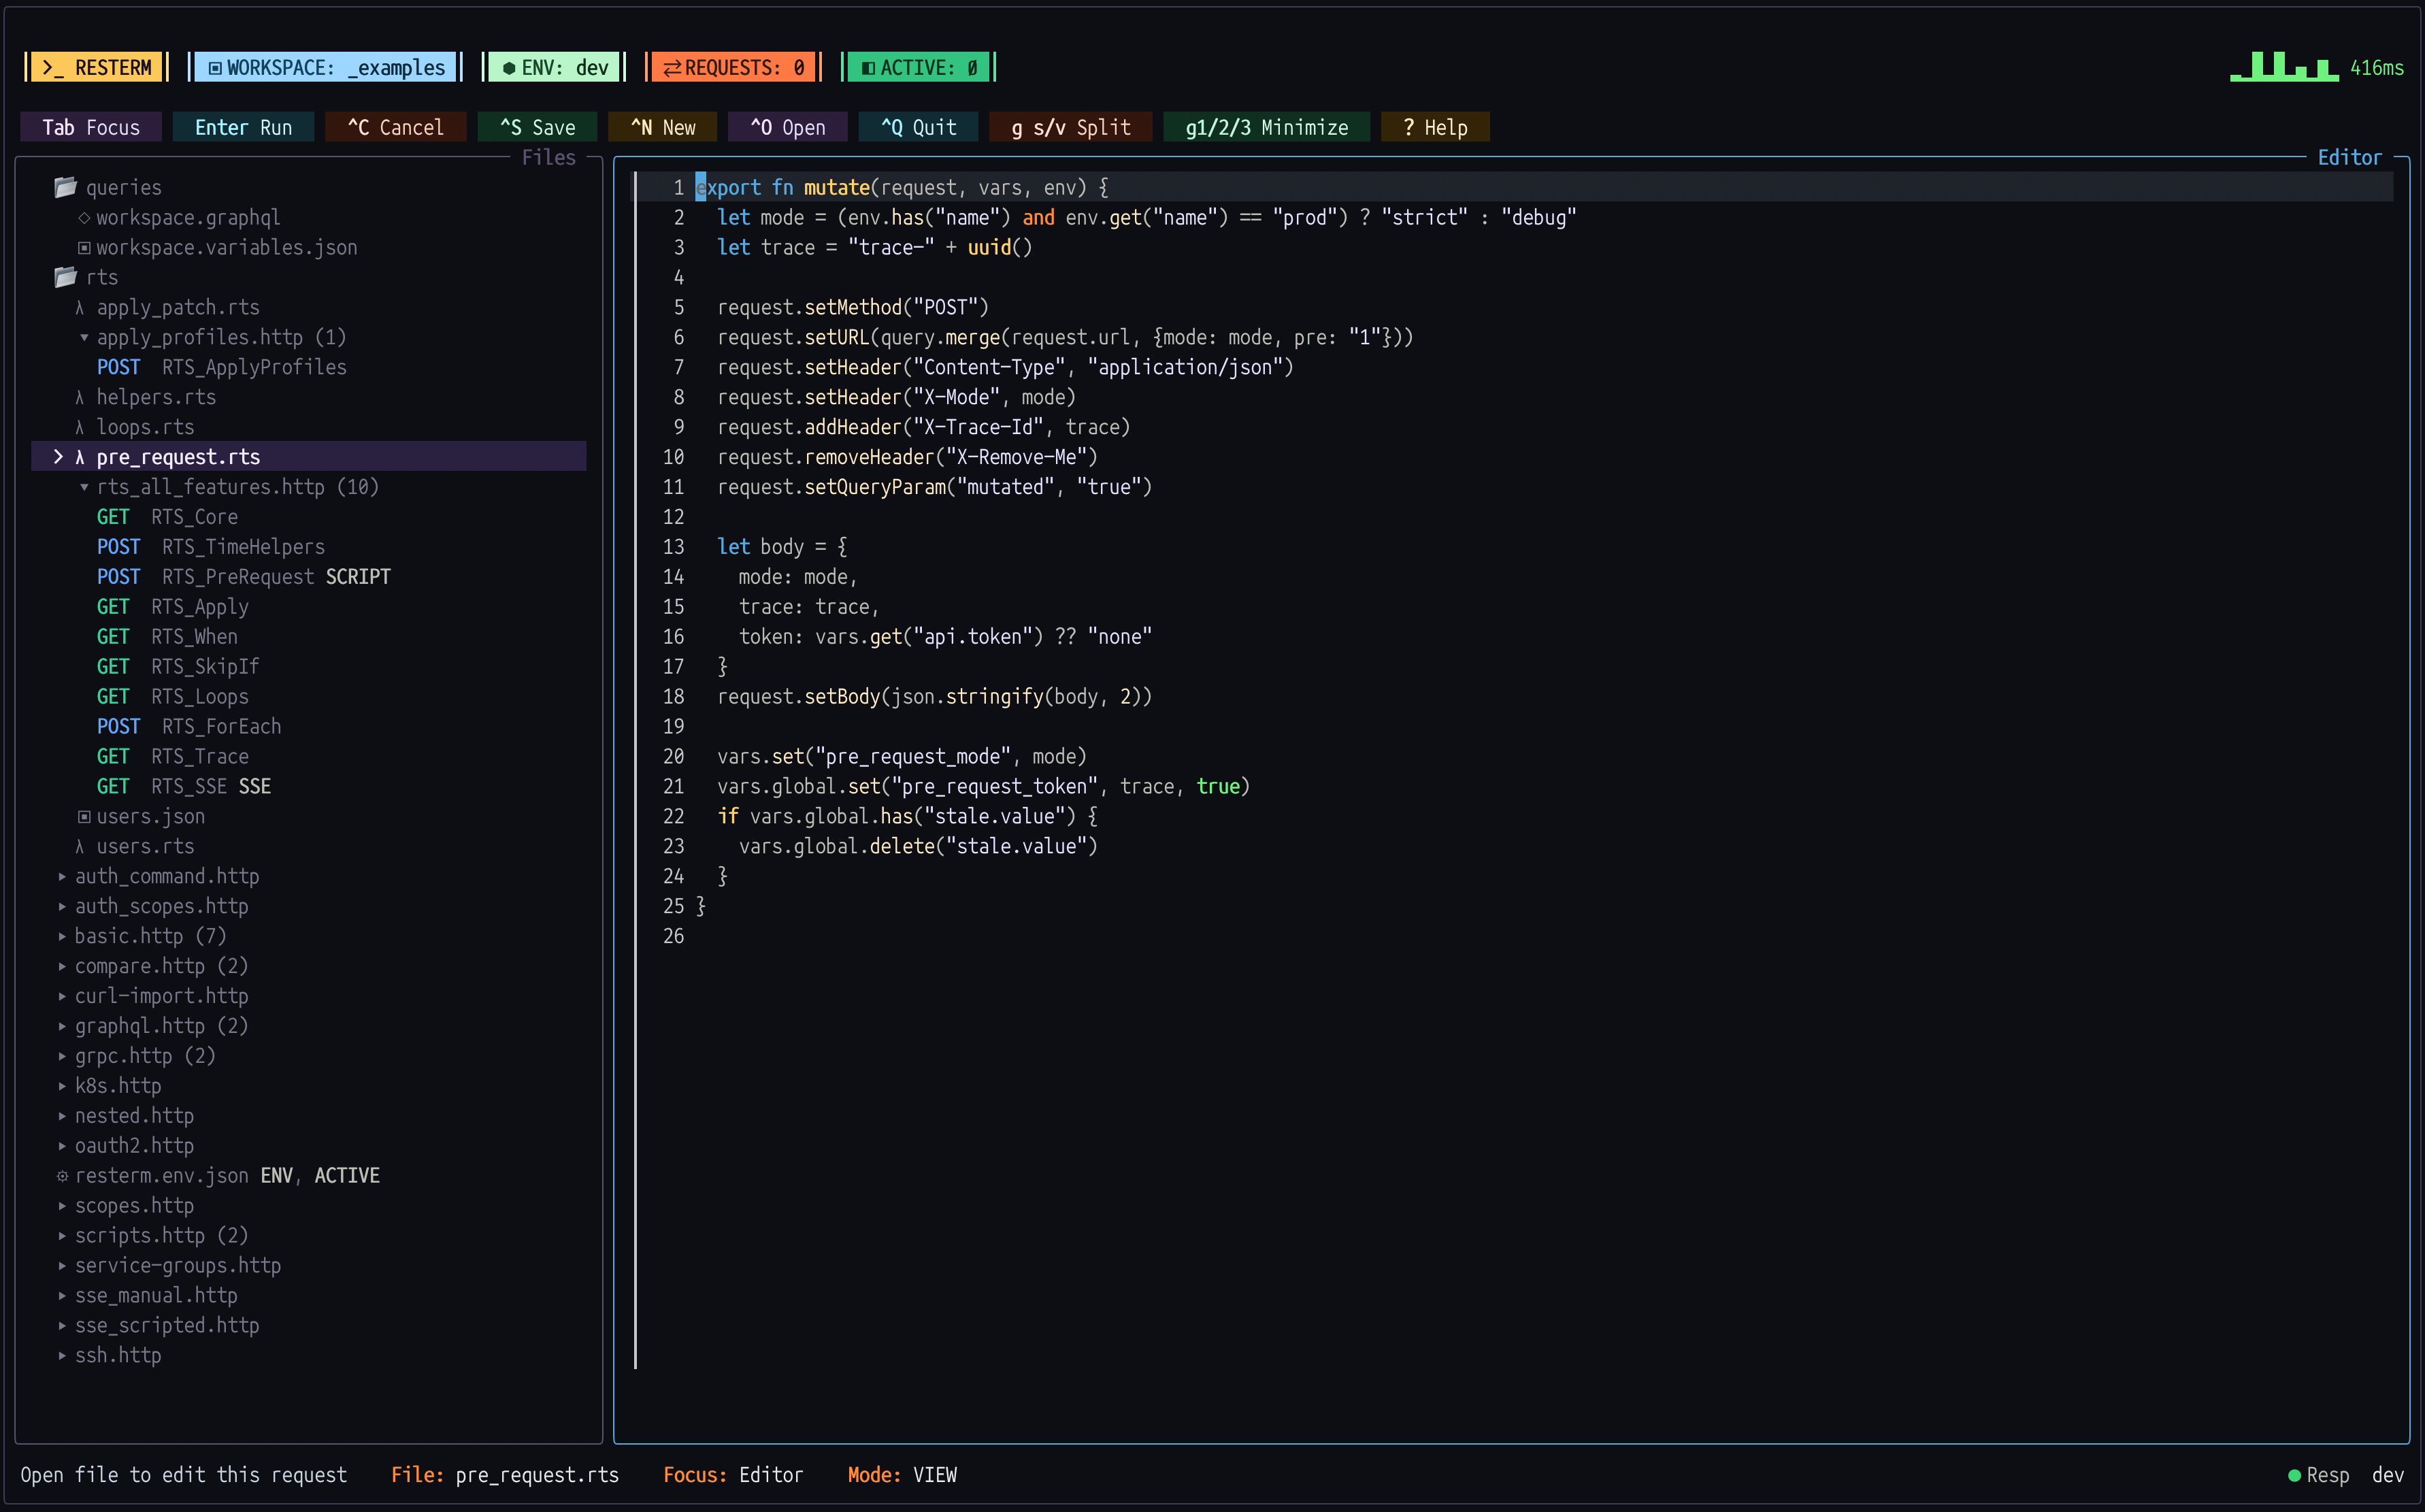Click Enter Run shortcut button
The height and width of the screenshot is (1512, 2425).
[243, 127]
